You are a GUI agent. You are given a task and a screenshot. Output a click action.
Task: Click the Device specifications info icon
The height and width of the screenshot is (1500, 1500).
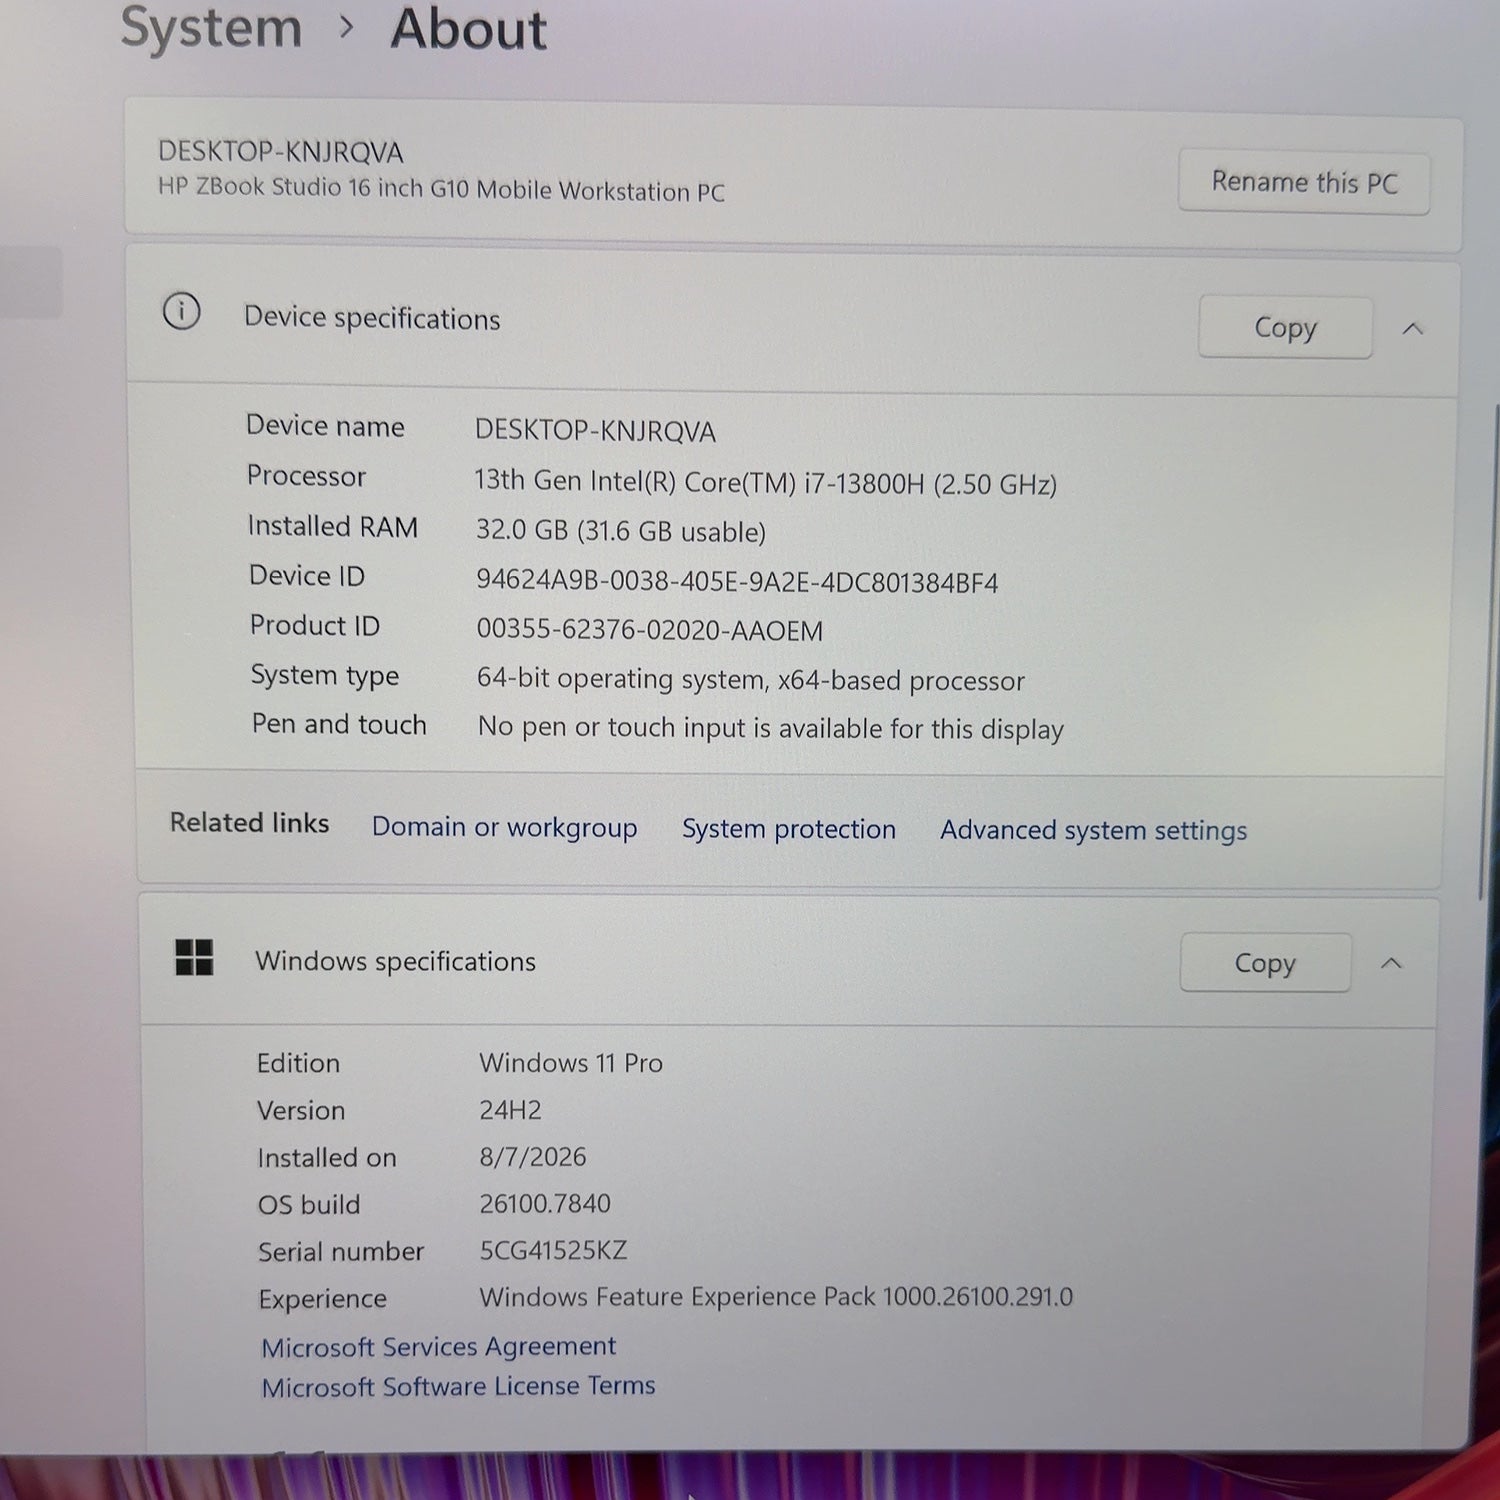[x=181, y=312]
